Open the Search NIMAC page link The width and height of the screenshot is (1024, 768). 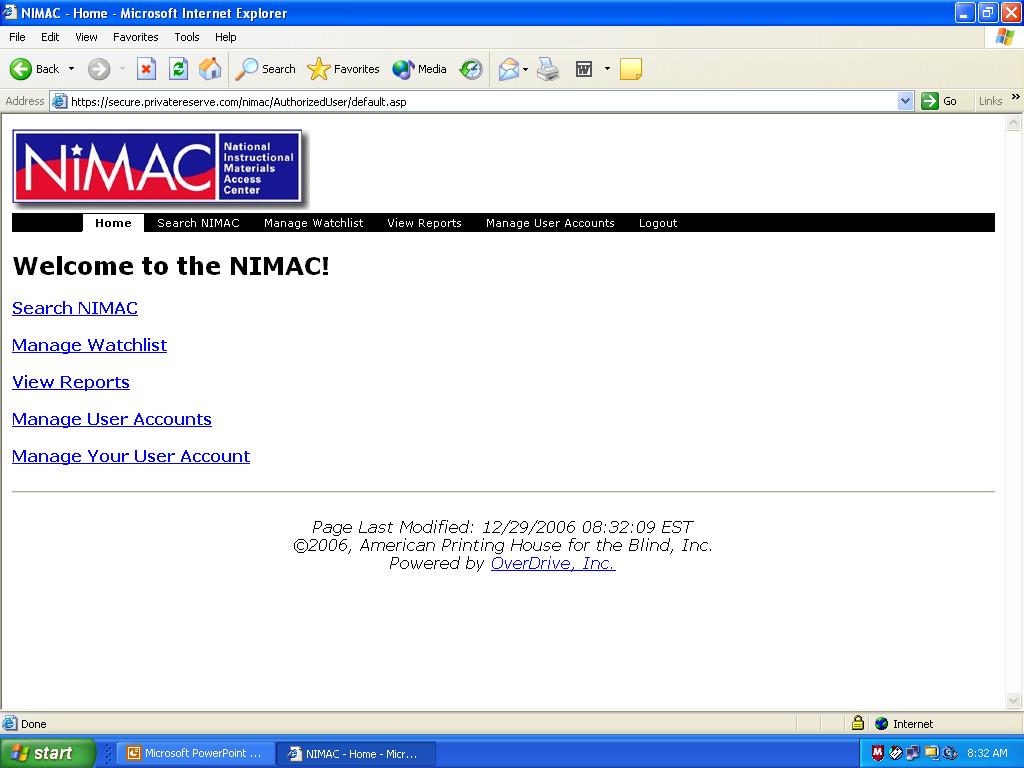(x=75, y=308)
